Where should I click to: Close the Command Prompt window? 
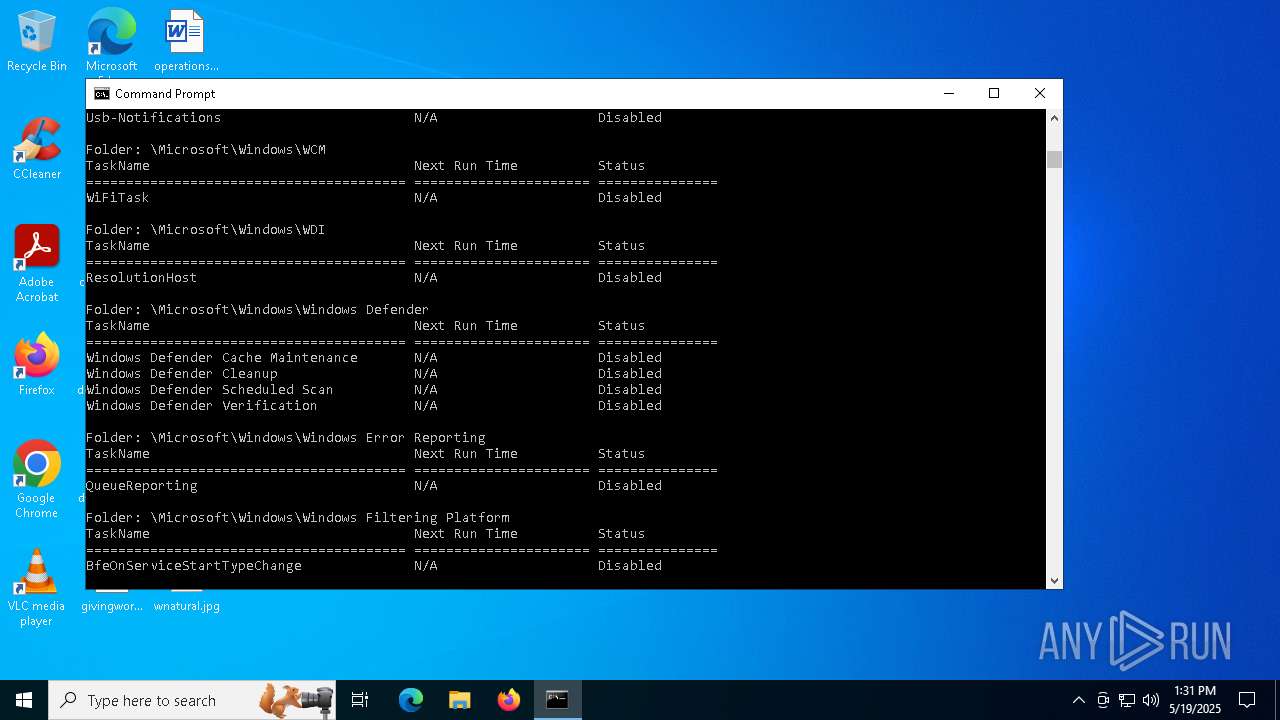1040,94
